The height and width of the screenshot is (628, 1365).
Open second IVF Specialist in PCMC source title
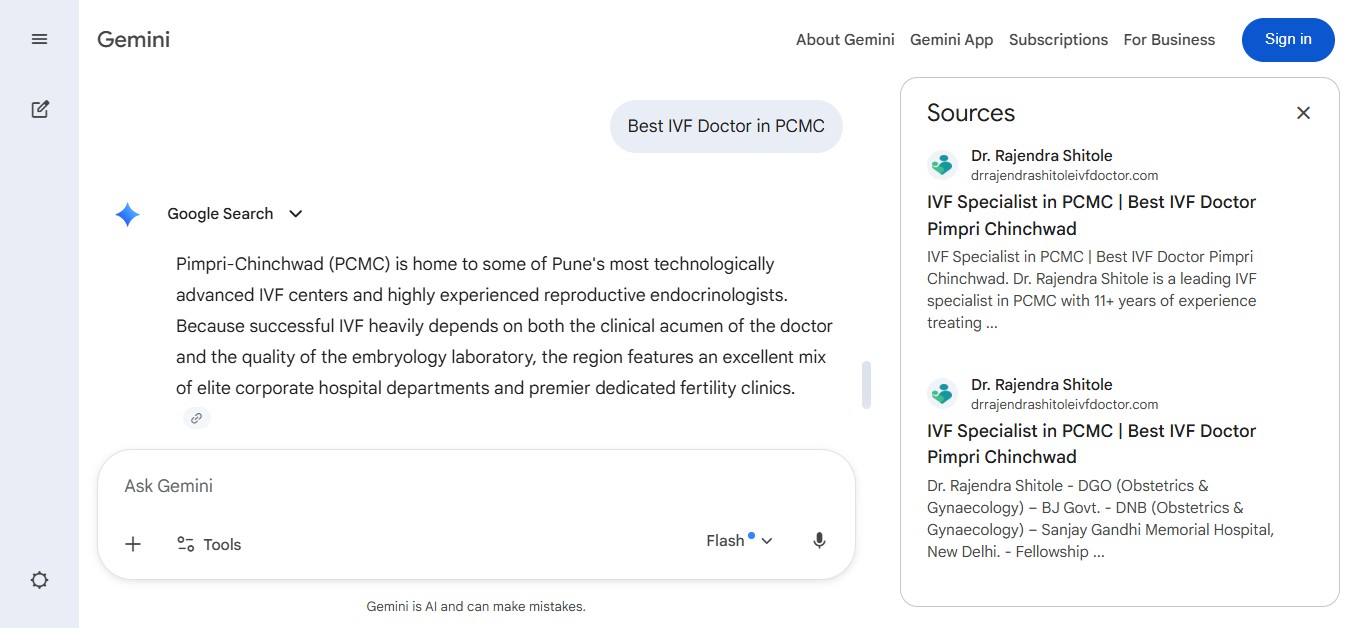pos(1091,444)
